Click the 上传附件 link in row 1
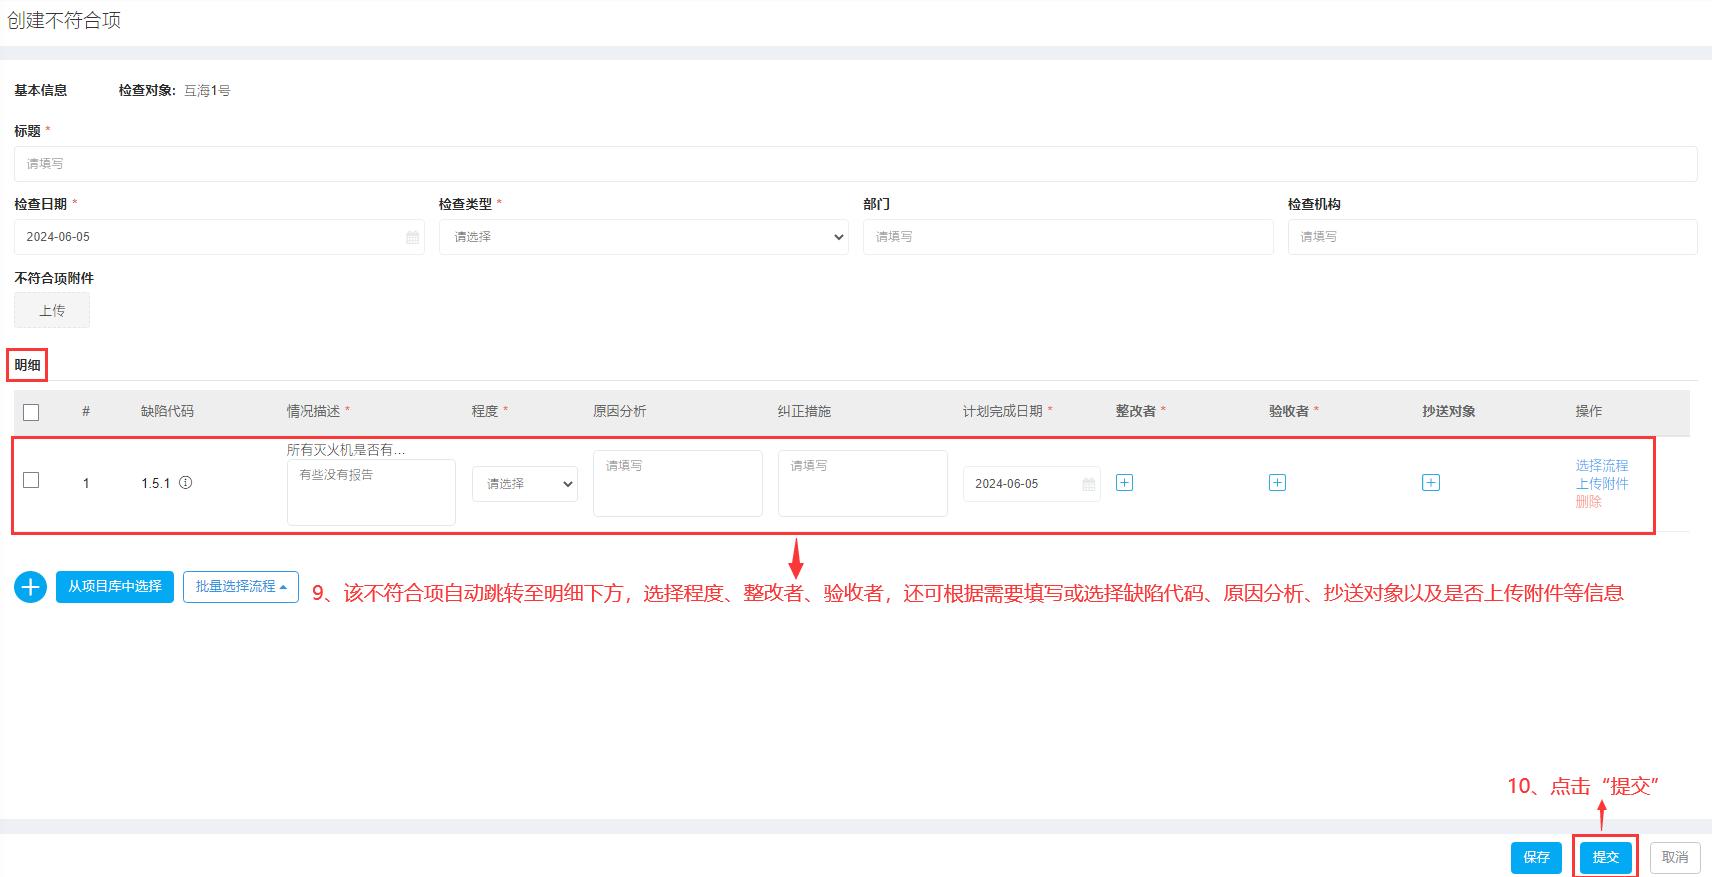This screenshot has height=877, width=1712. (x=1602, y=484)
